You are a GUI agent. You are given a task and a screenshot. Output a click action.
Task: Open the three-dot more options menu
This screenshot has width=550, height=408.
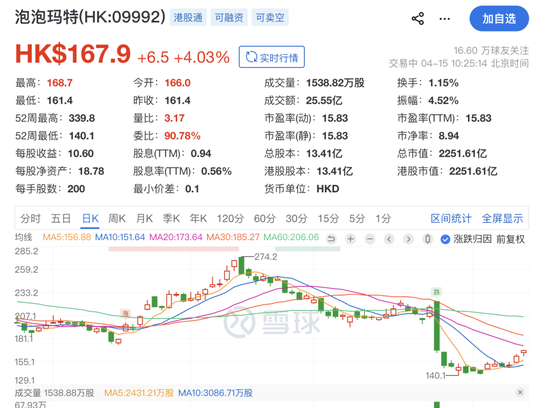[x=444, y=19]
